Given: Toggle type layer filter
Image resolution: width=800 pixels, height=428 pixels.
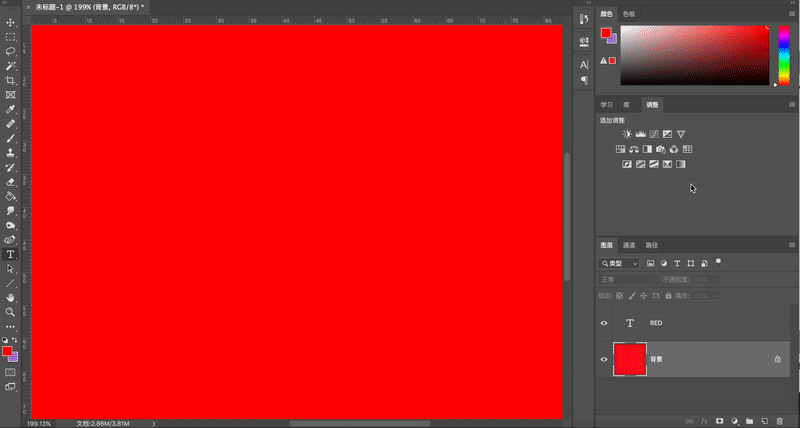Looking at the screenshot, I should (x=677, y=263).
